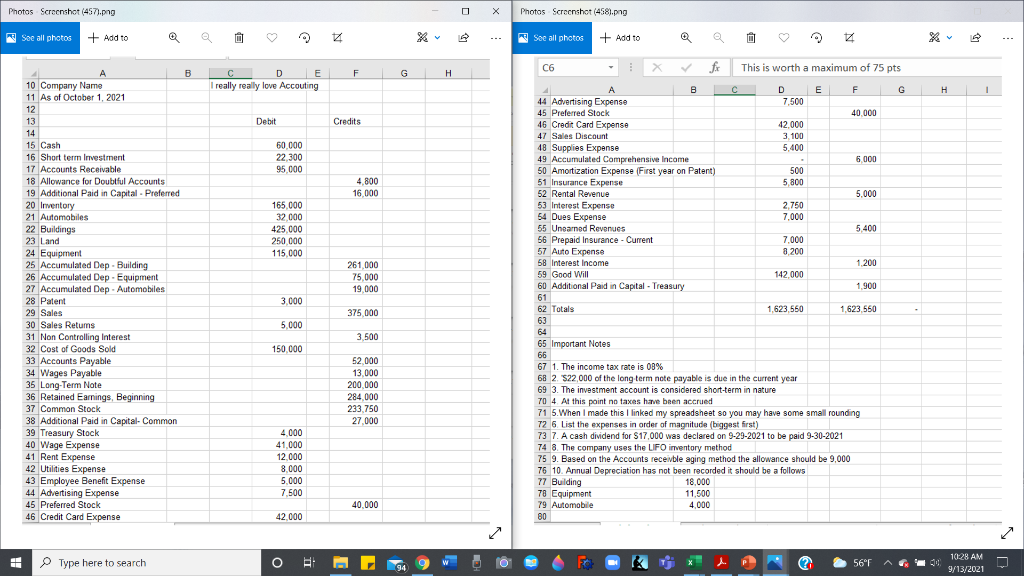Click See all photos in Screenshot (457) window
Image resolution: width=1024 pixels, height=576 pixels.
click(x=40, y=38)
